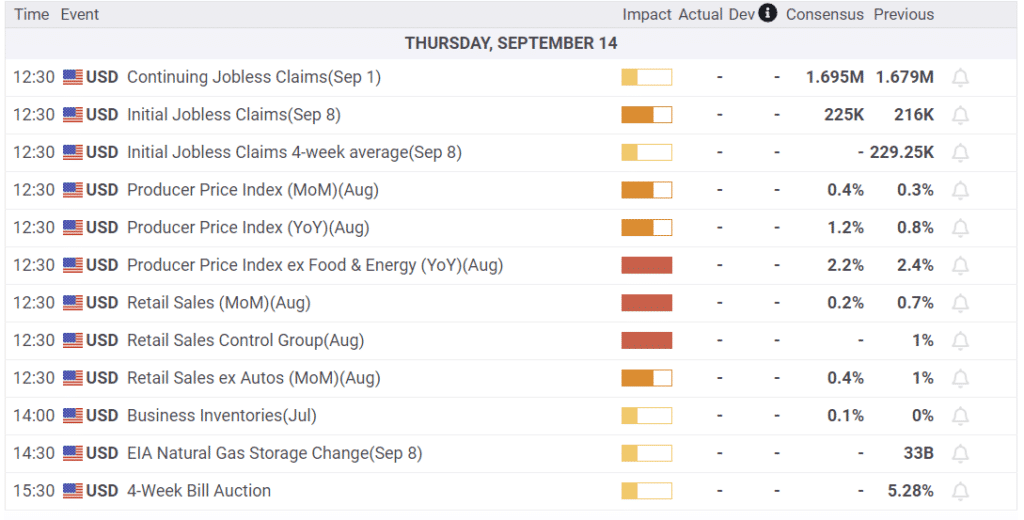Viewport: 1024px width, 520px height.
Task: Toggle alert bell for Continuing Jobless Claims
Action: pyautogui.click(x=960, y=78)
